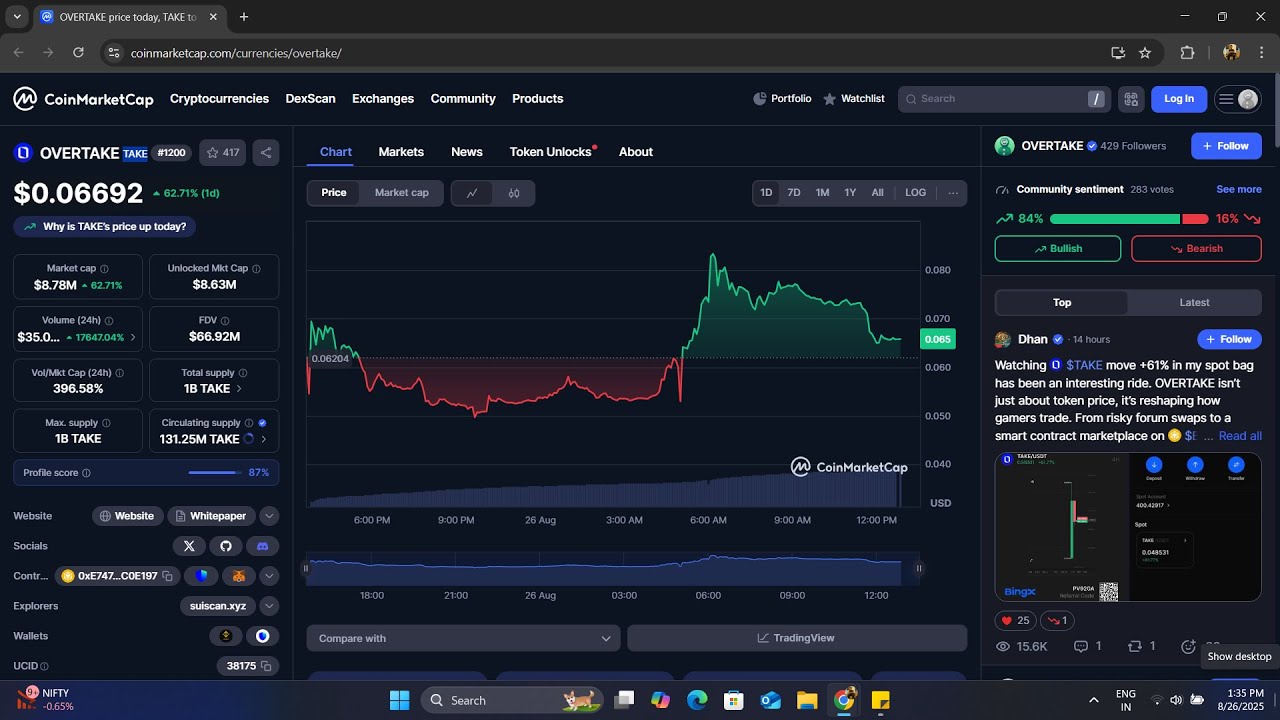Expand Total supply 1B TAKE arrow
The height and width of the screenshot is (720, 1280).
pos(238,388)
